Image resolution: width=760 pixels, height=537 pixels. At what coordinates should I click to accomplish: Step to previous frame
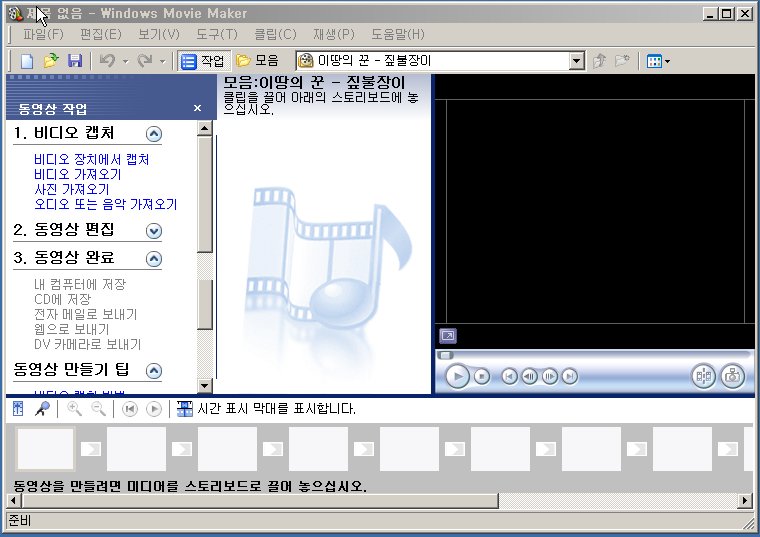pyautogui.click(x=529, y=377)
